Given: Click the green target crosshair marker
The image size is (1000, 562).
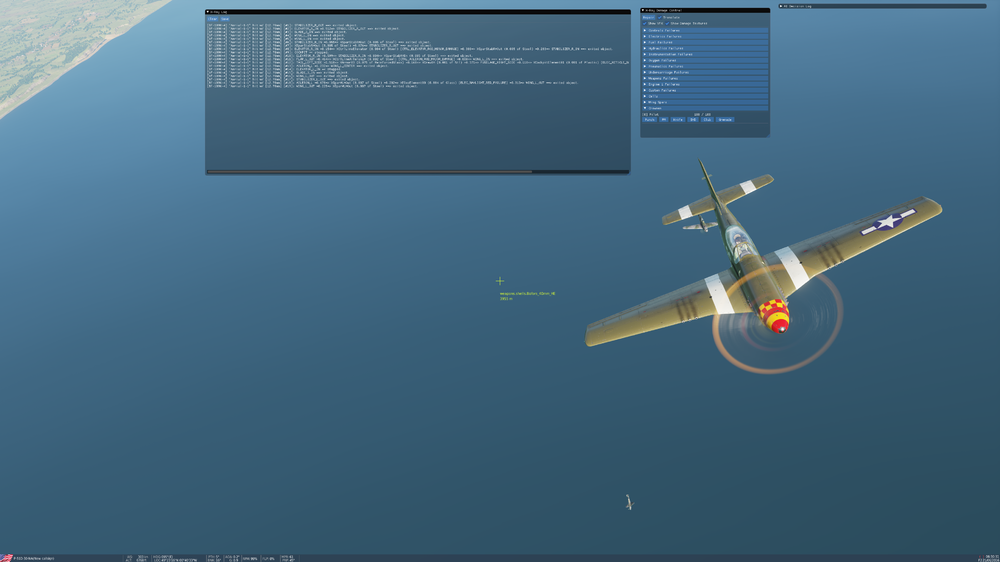Looking at the screenshot, I should (x=500, y=281).
